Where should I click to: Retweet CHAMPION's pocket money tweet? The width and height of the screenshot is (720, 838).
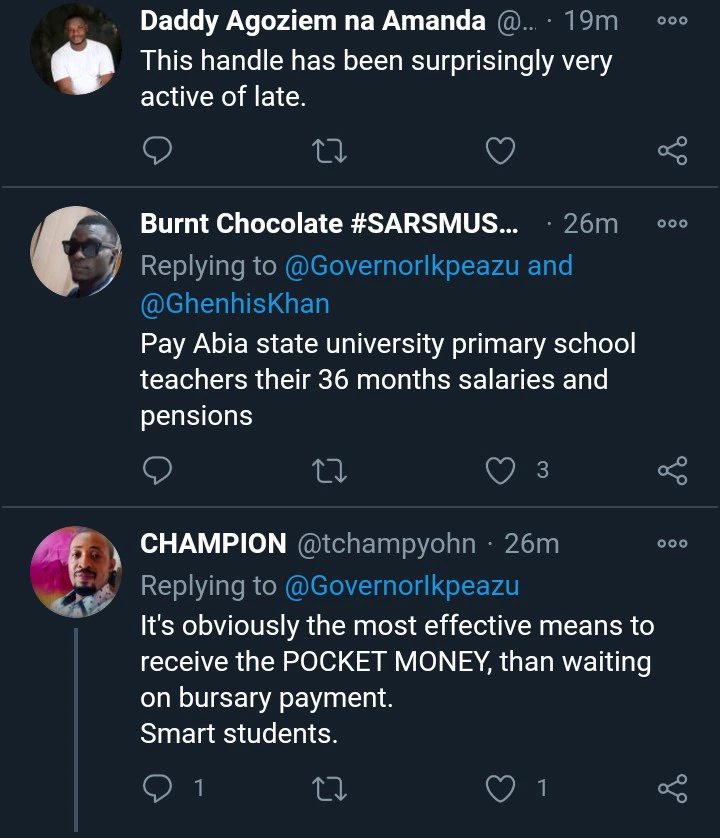point(329,789)
